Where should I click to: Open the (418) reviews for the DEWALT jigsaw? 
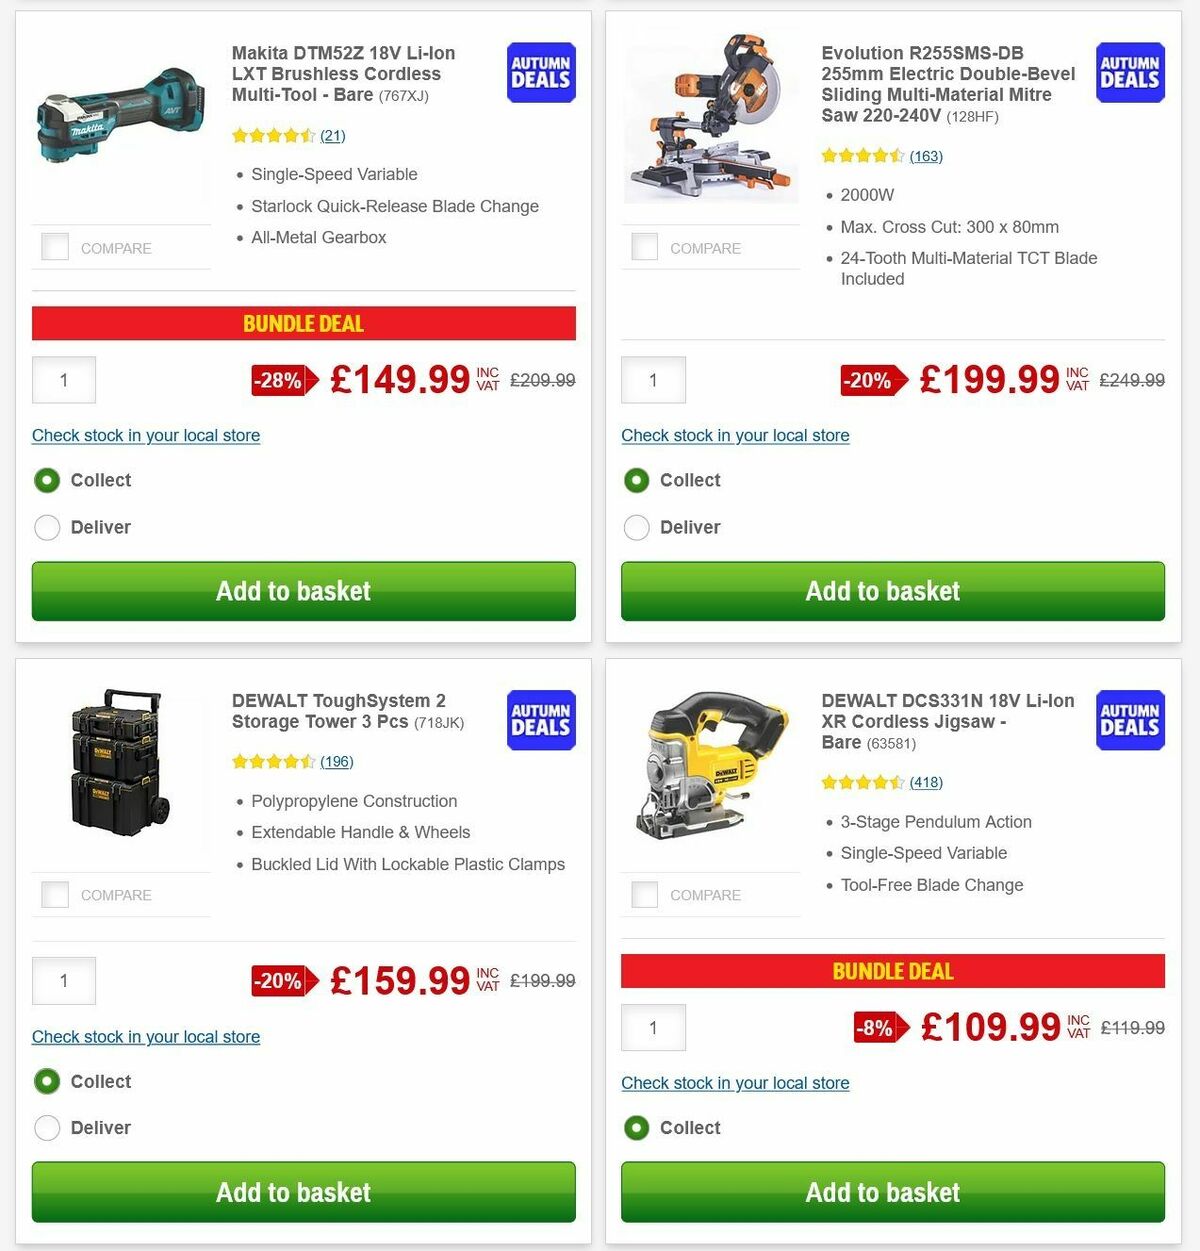pyautogui.click(x=926, y=782)
